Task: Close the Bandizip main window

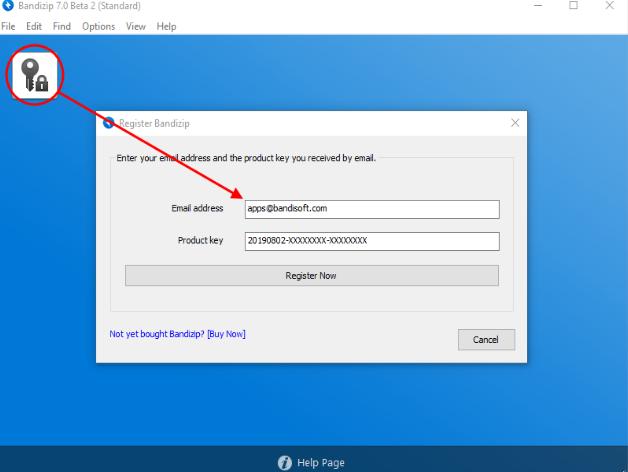Action: (x=610, y=6)
